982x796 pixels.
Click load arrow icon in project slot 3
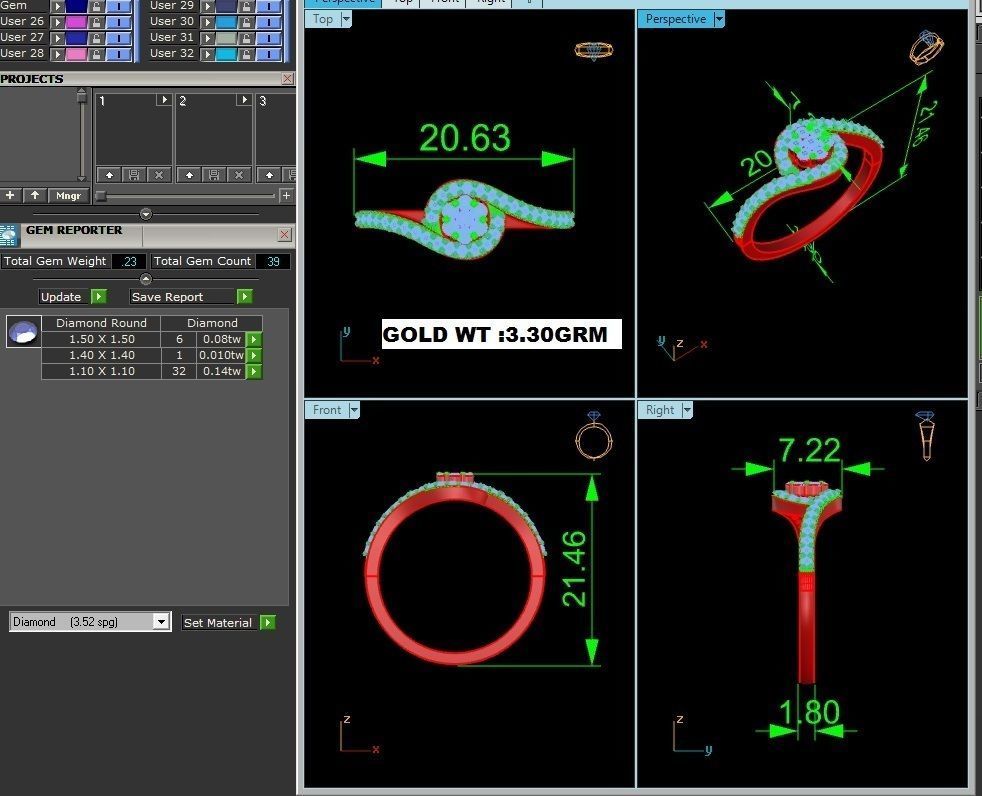tap(269, 175)
